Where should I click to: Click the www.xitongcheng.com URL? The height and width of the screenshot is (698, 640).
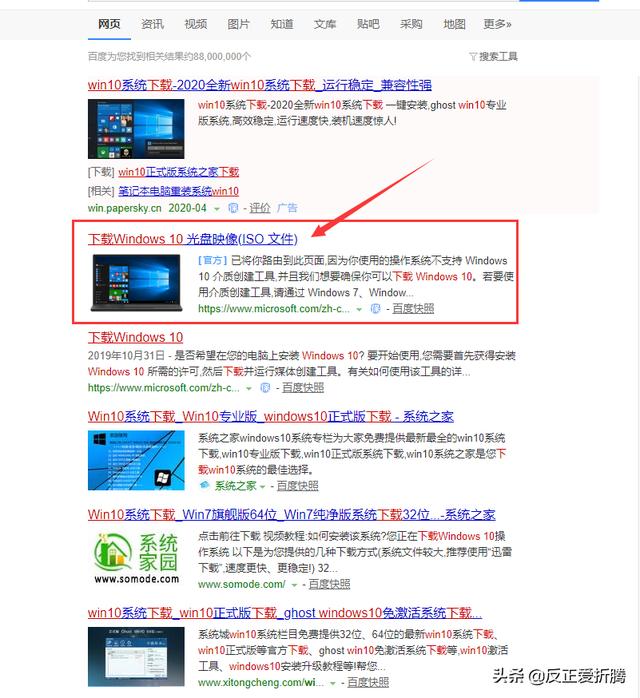261,682
